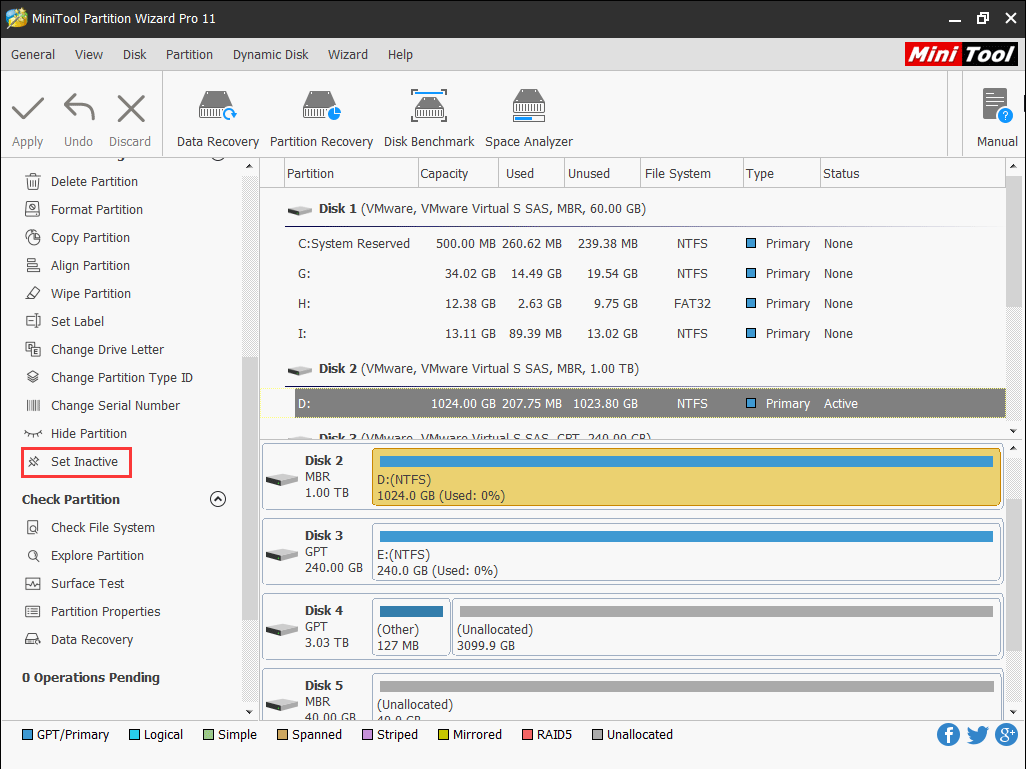The height and width of the screenshot is (769, 1026).
Task: Open Explore Partition
Action: click(x=97, y=555)
